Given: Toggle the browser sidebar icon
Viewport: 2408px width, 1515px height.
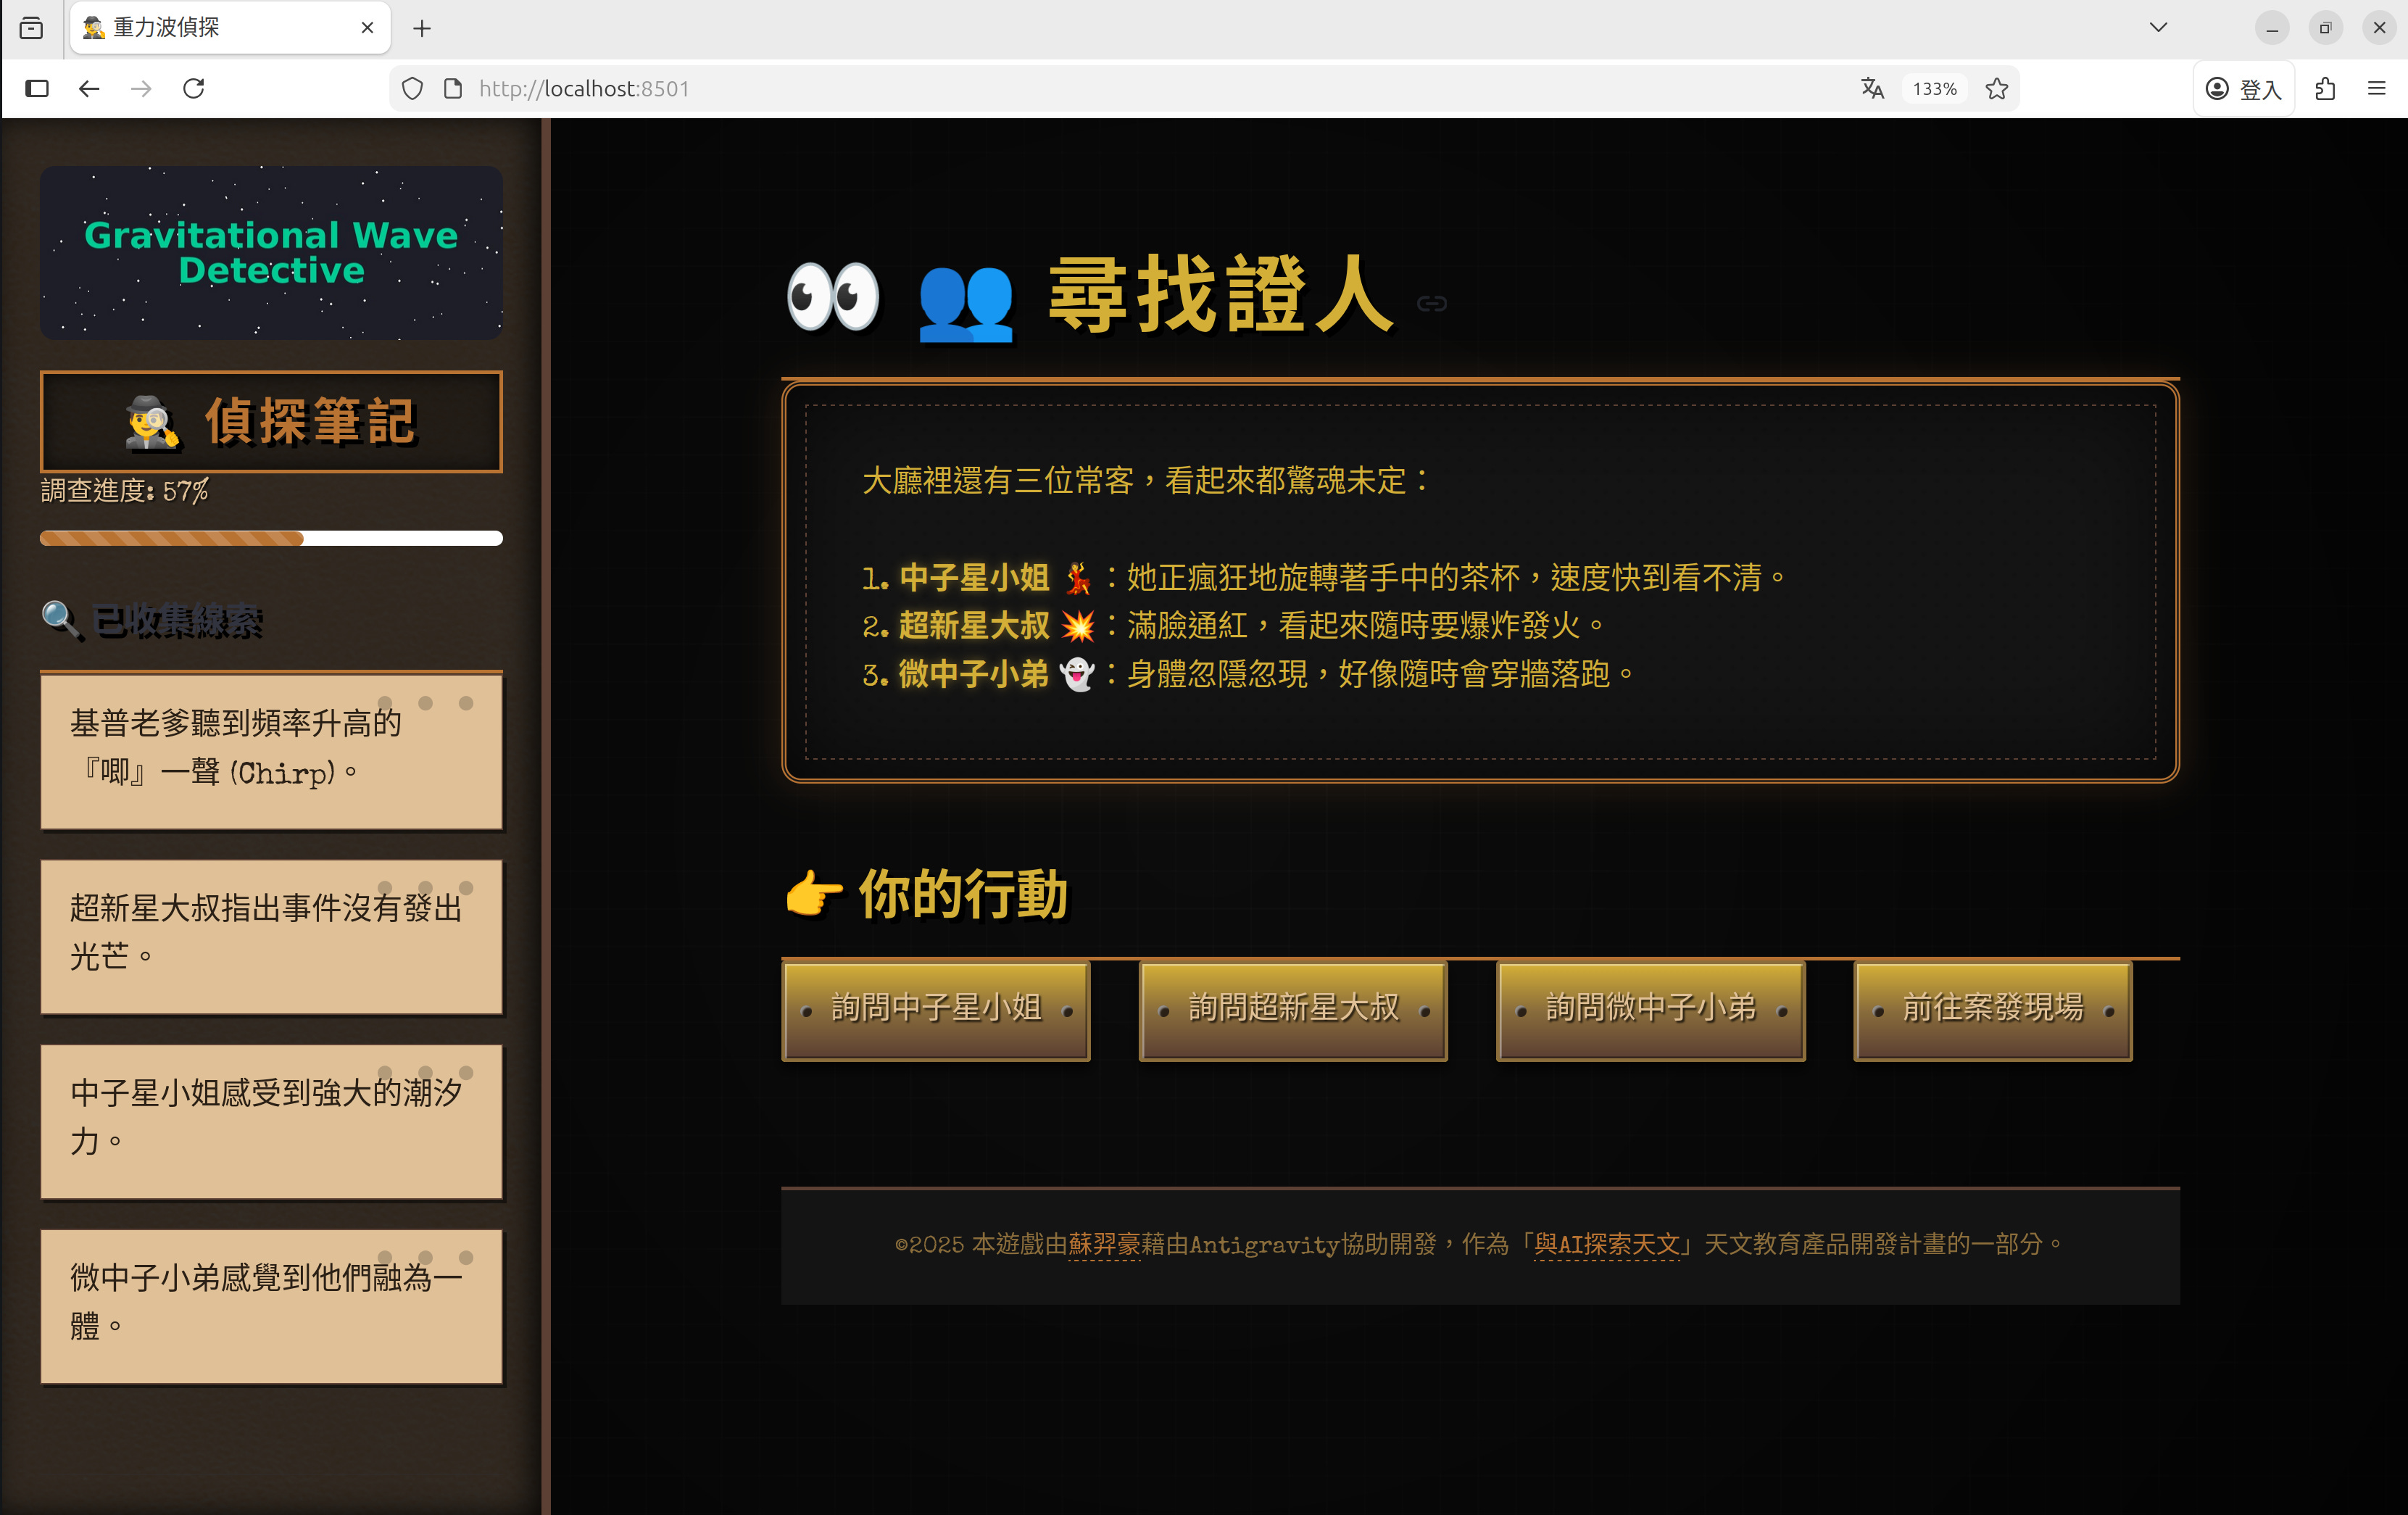Looking at the screenshot, I should pos(37,89).
